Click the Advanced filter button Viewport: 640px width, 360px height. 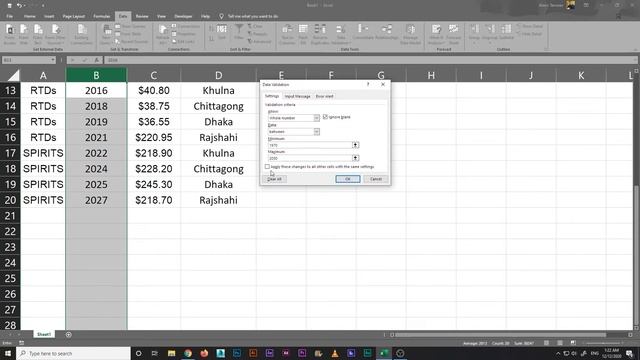click(x=260, y=41)
